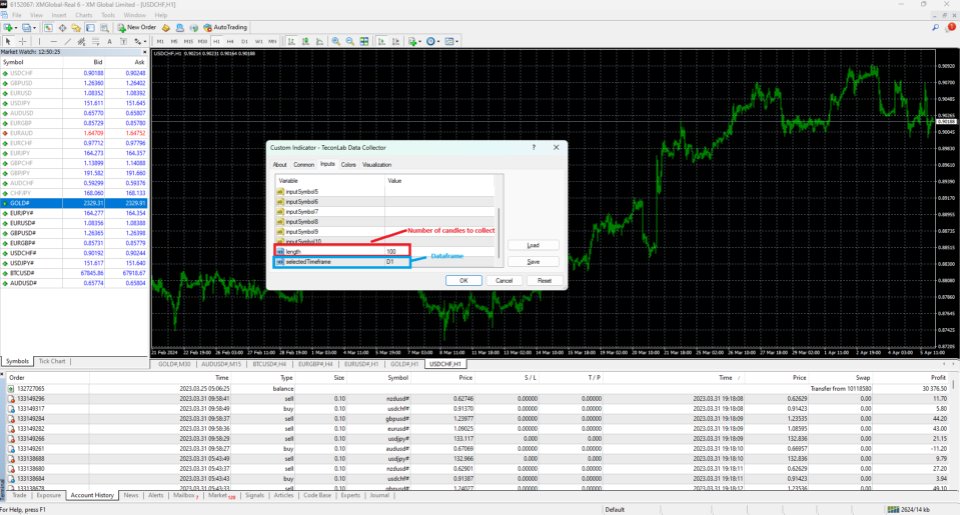This screenshot has width=960, height=515.
Task: Select the horizontal line drawing tool
Action: (54, 42)
